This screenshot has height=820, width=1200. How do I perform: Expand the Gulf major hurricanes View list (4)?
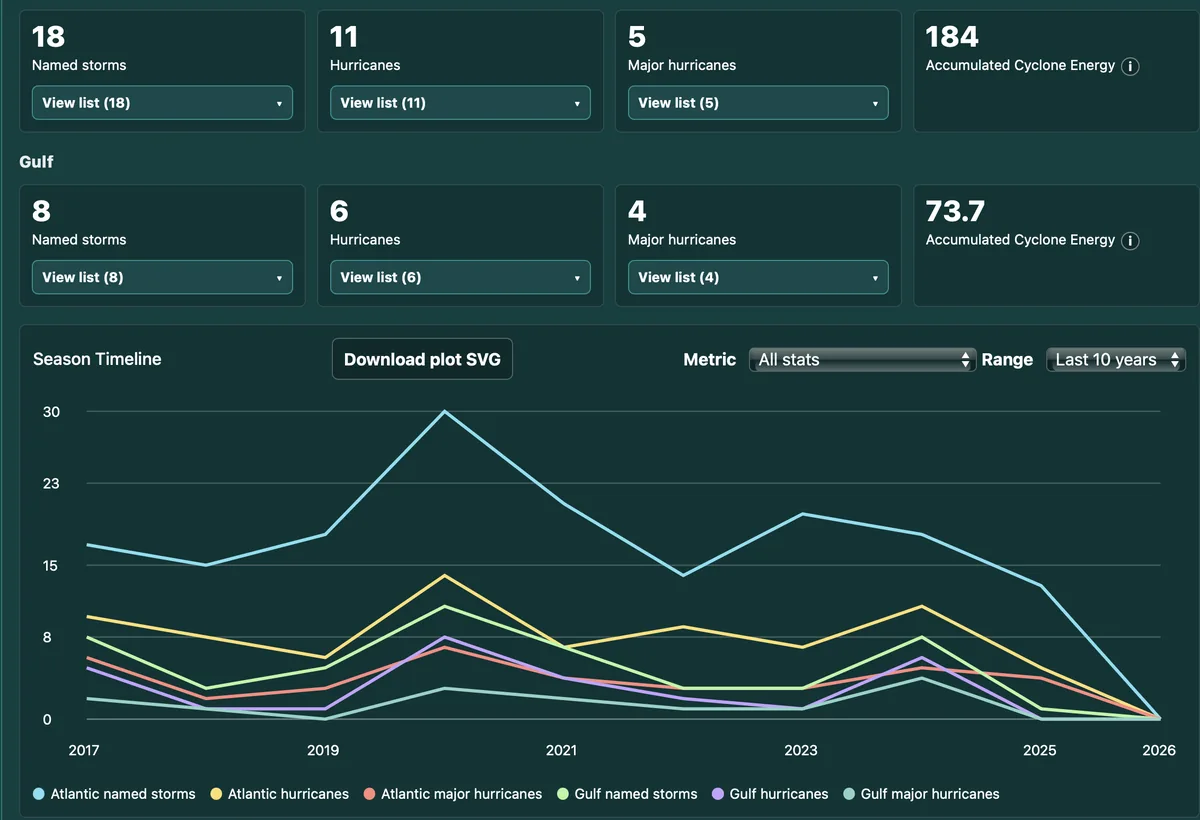coord(758,277)
